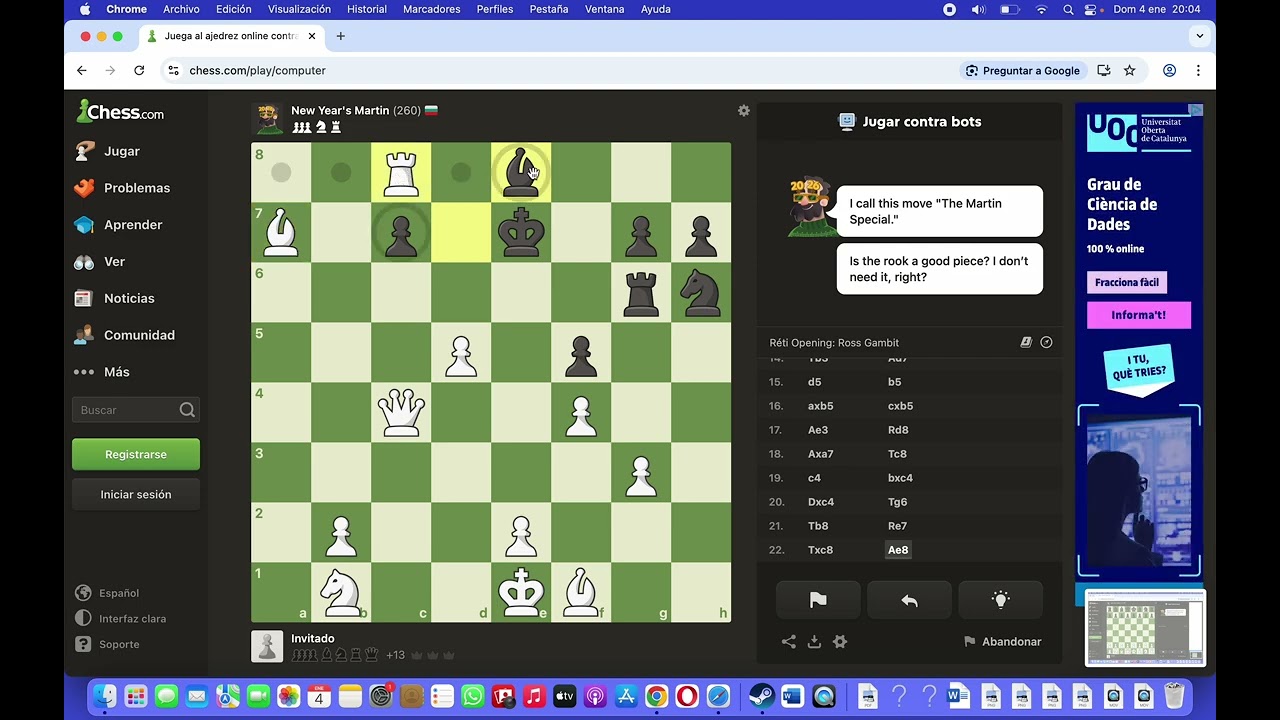Open Spotlight search in the menu bar
1280x720 pixels.
(1068, 9)
